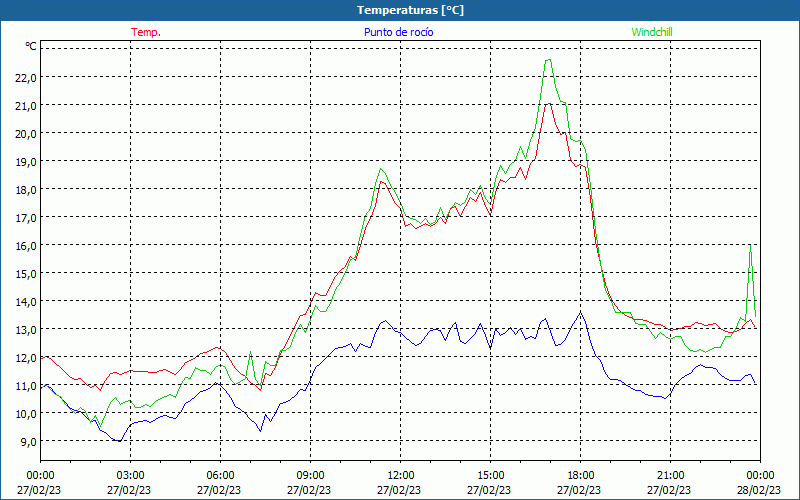
Task: Click the 15,0 y-axis value
Action: tap(27, 274)
